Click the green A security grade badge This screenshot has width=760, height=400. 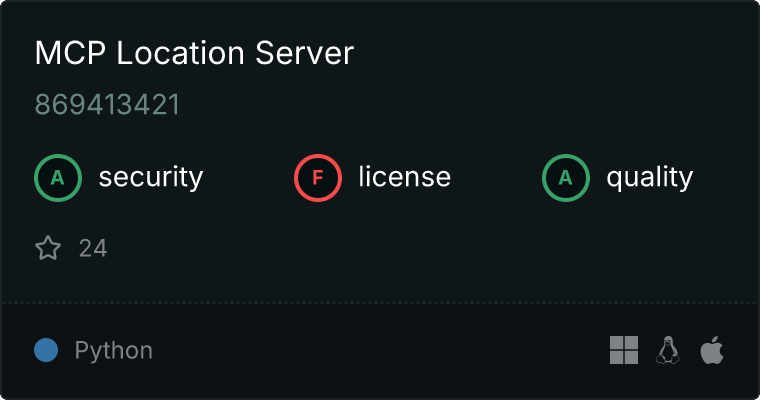click(58, 178)
